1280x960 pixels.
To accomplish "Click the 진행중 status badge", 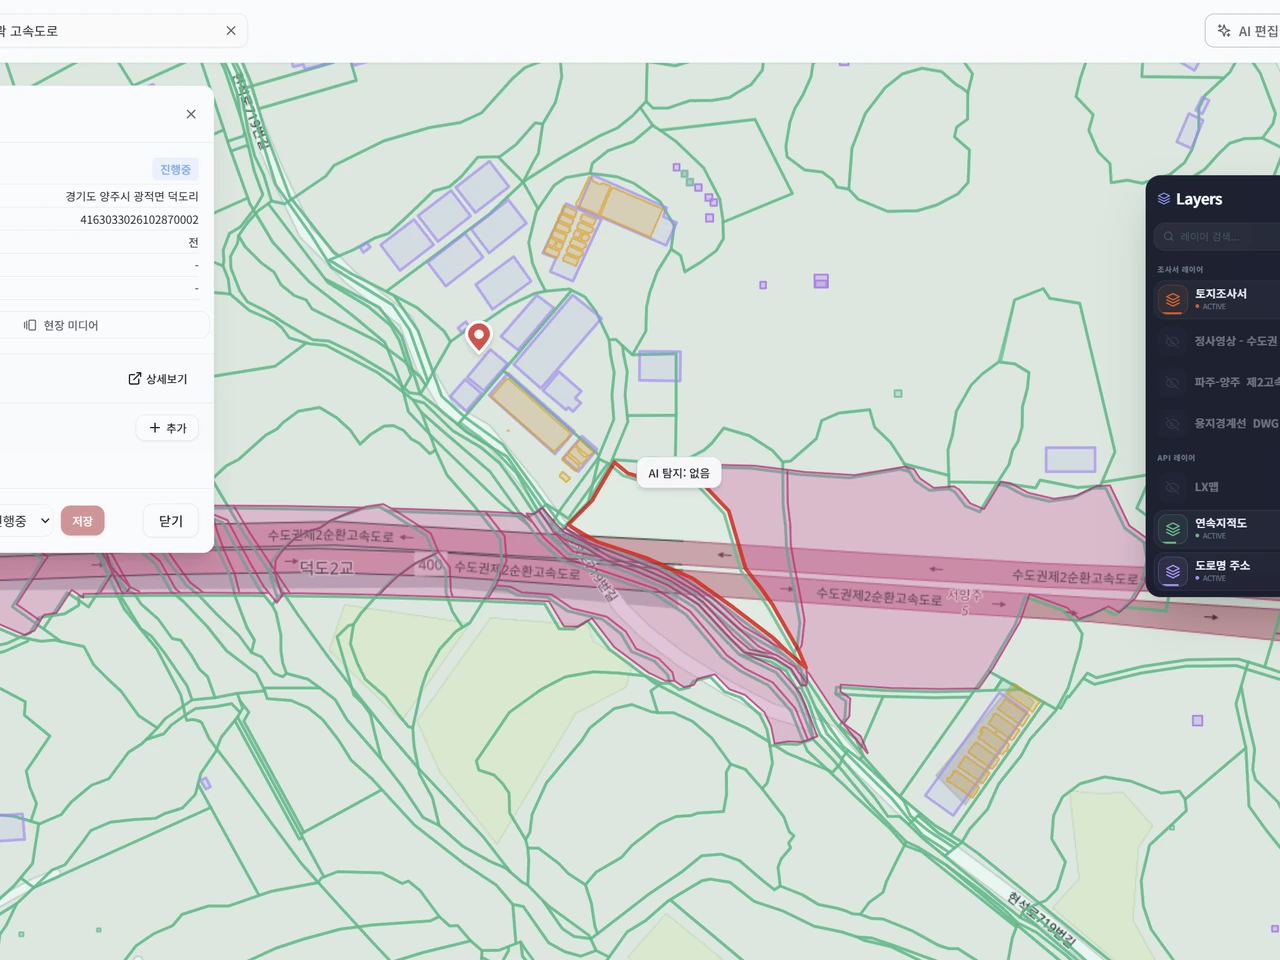I will click(175, 169).
